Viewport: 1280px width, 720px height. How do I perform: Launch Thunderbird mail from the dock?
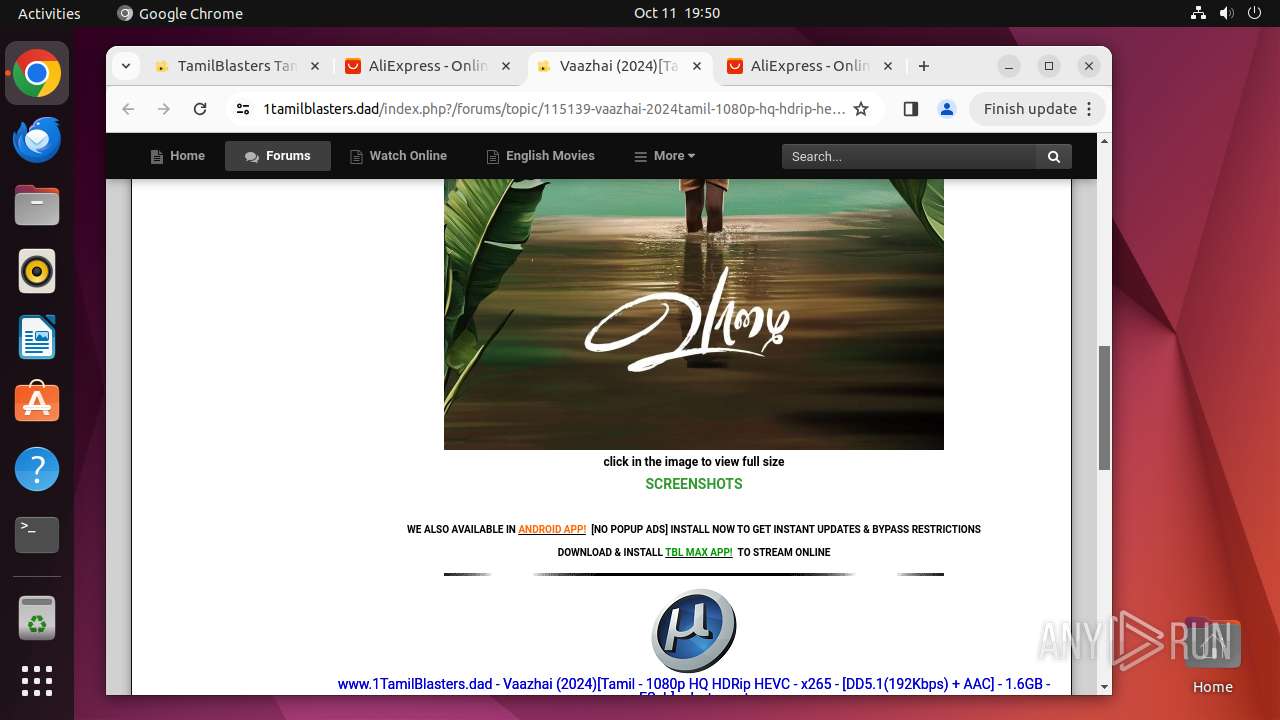(37, 139)
